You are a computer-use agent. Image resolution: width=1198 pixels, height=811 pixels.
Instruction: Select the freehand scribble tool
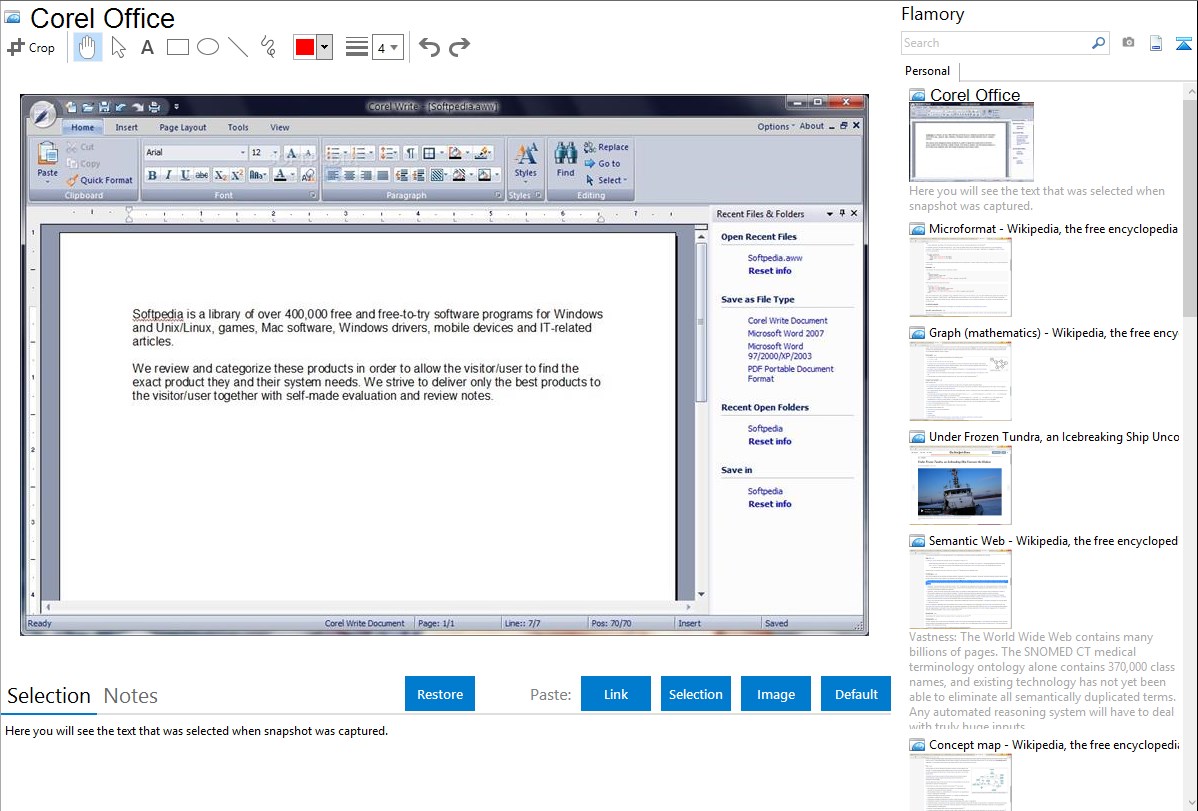point(268,47)
